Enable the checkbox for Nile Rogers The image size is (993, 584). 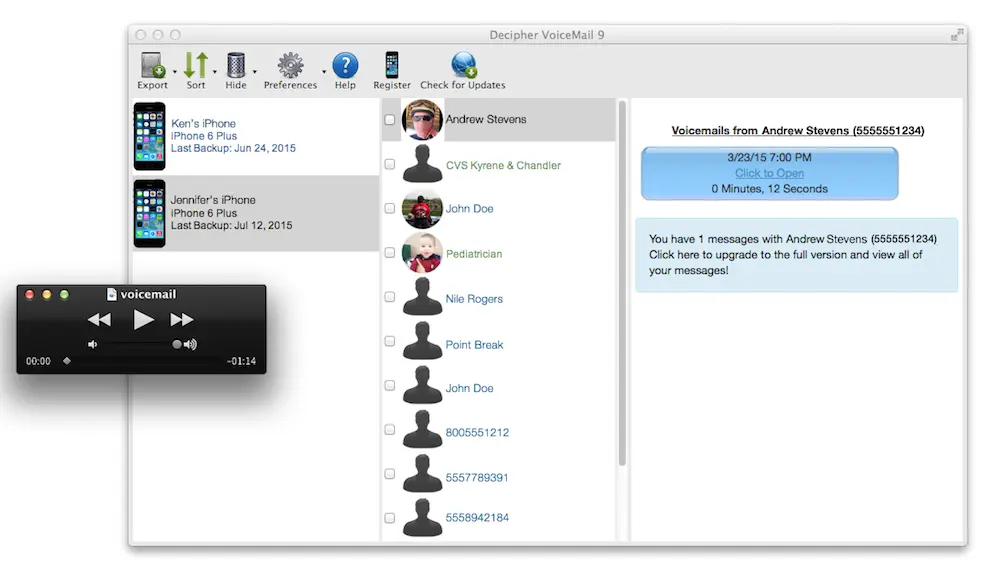(x=389, y=298)
